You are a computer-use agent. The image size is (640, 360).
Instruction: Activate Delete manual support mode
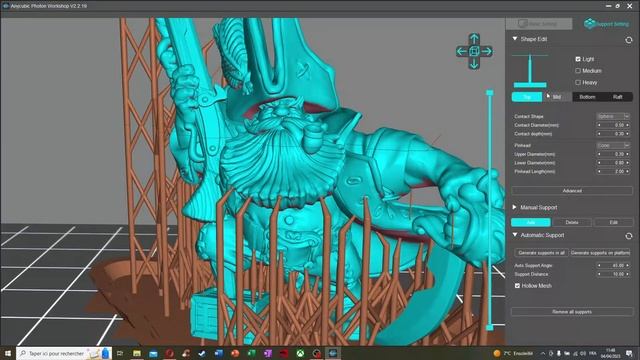click(x=572, y=222)
